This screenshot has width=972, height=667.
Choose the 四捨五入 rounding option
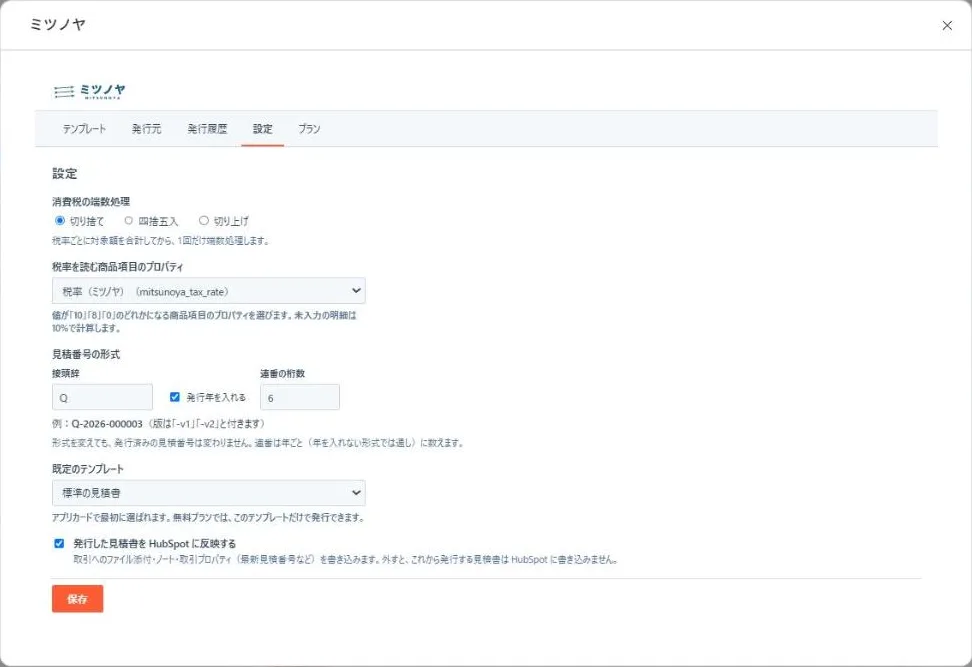tap(128, 221)
